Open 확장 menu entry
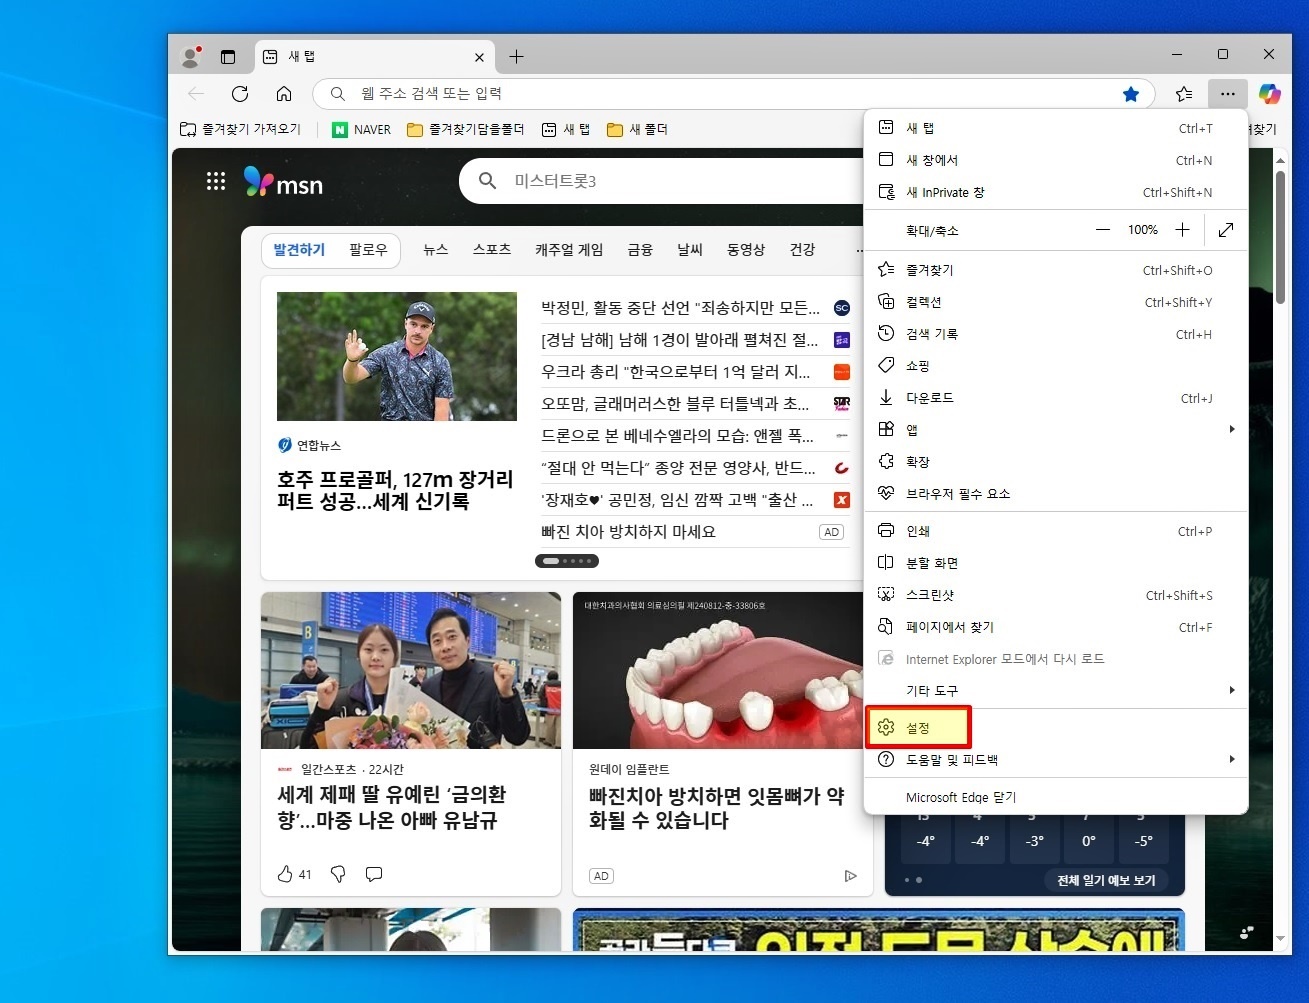The width and height of the screenshot is (1309, 1003). tap(1056, 462)
